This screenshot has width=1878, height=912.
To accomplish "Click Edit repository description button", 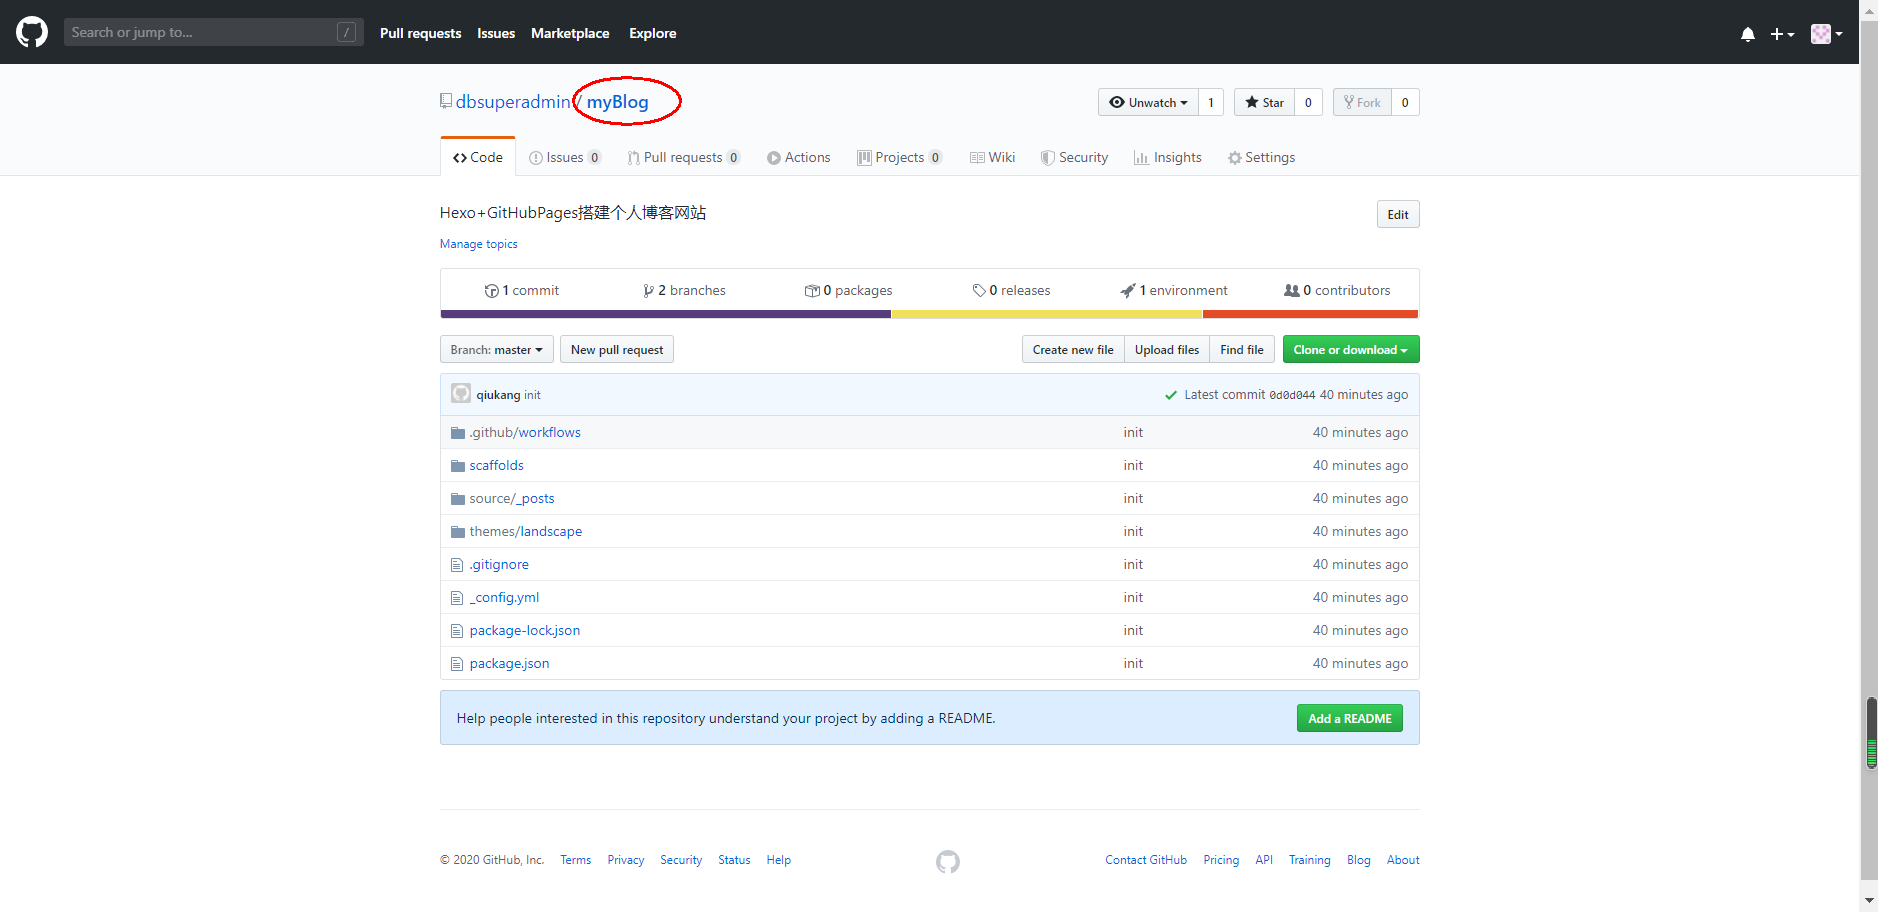I will pyautogui.click(x=1398, y=214).
